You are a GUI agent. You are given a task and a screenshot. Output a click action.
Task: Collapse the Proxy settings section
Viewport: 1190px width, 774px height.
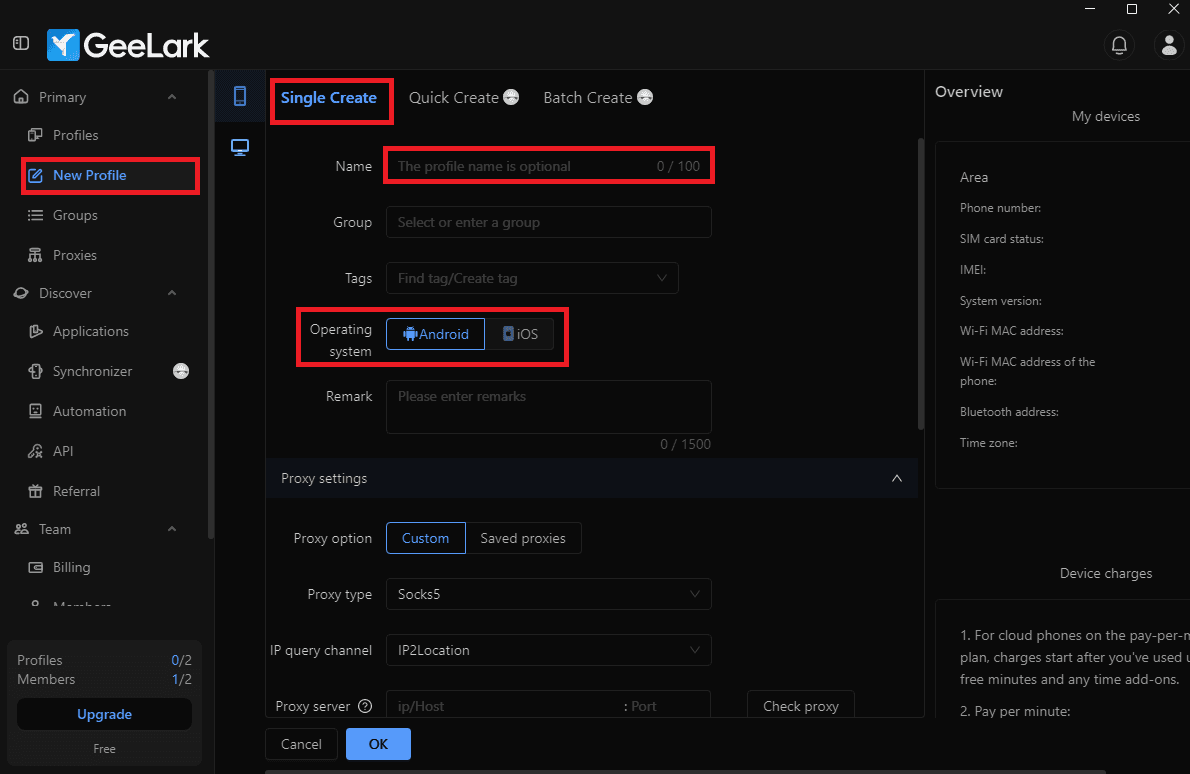(897, 478)
